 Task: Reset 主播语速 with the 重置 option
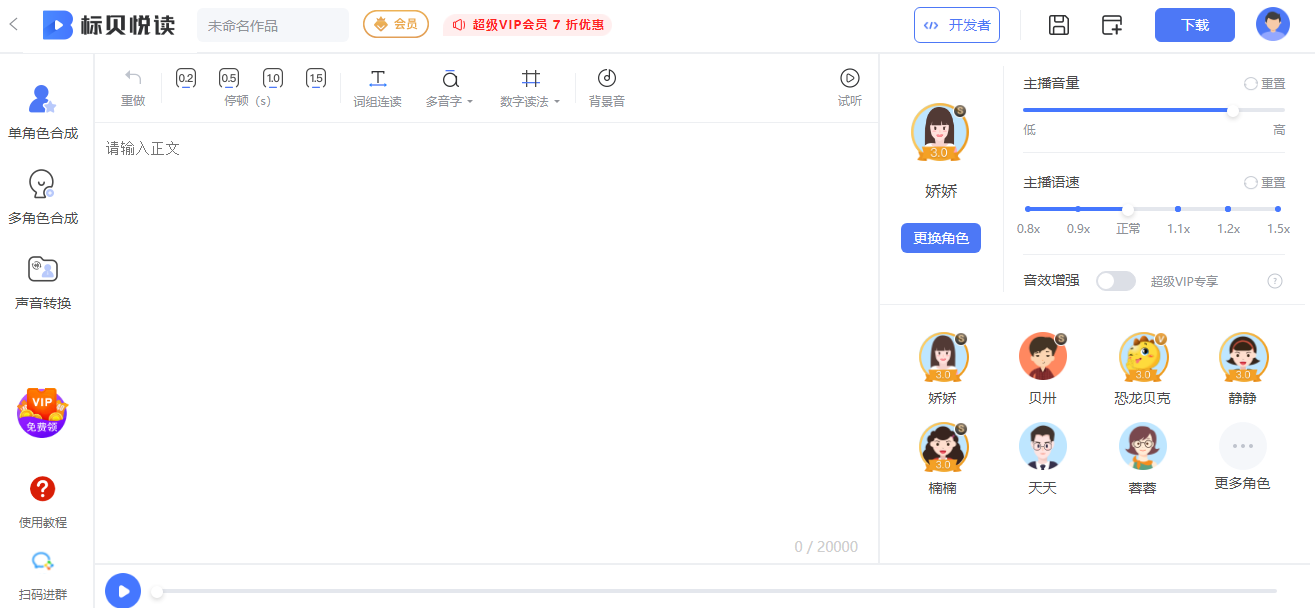click(1265, 183)
